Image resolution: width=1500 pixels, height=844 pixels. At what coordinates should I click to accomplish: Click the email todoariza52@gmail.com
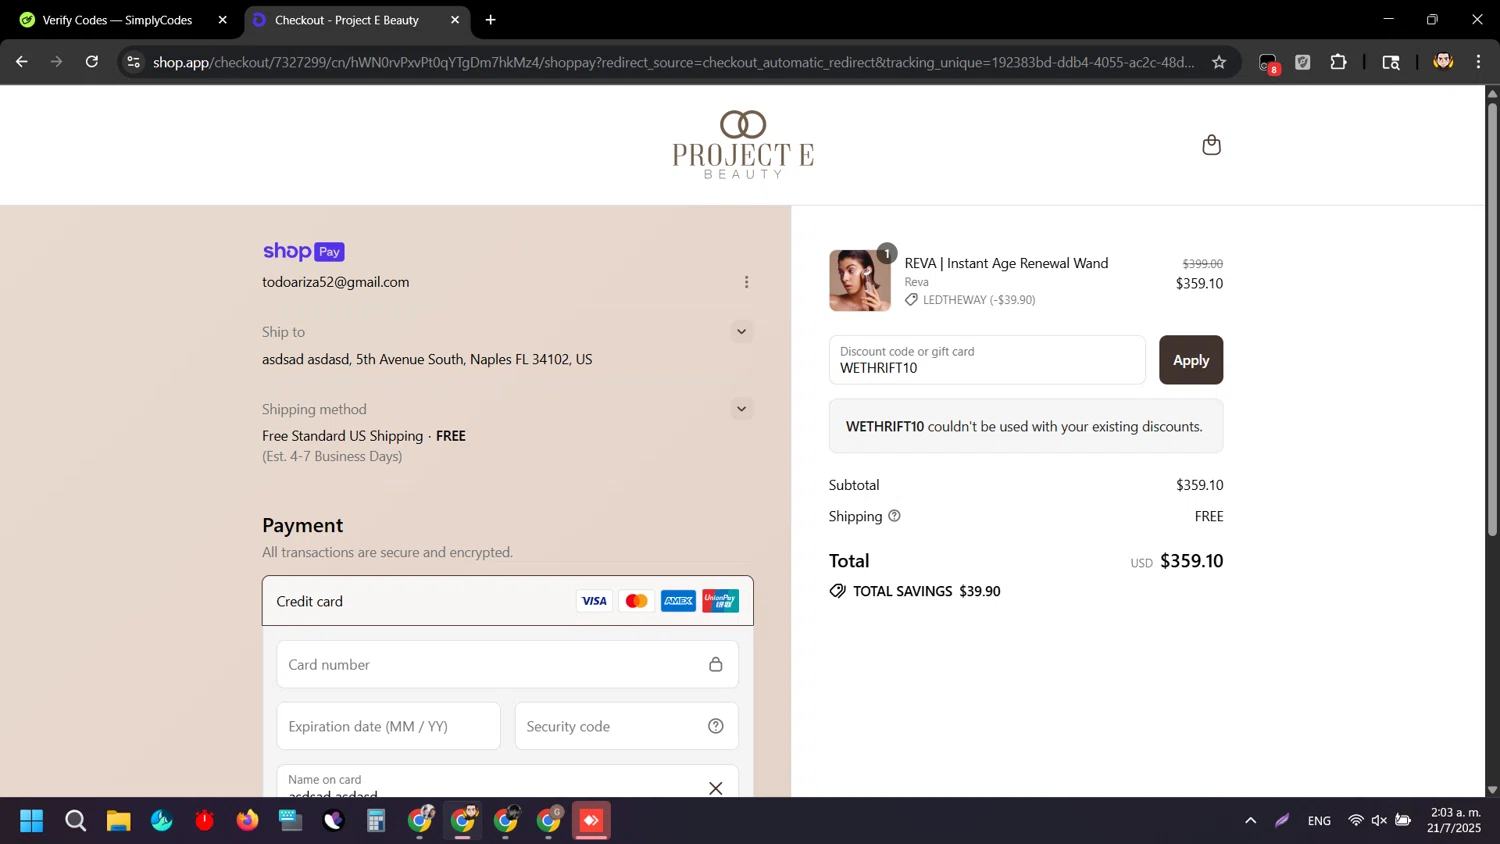[335, 282]
